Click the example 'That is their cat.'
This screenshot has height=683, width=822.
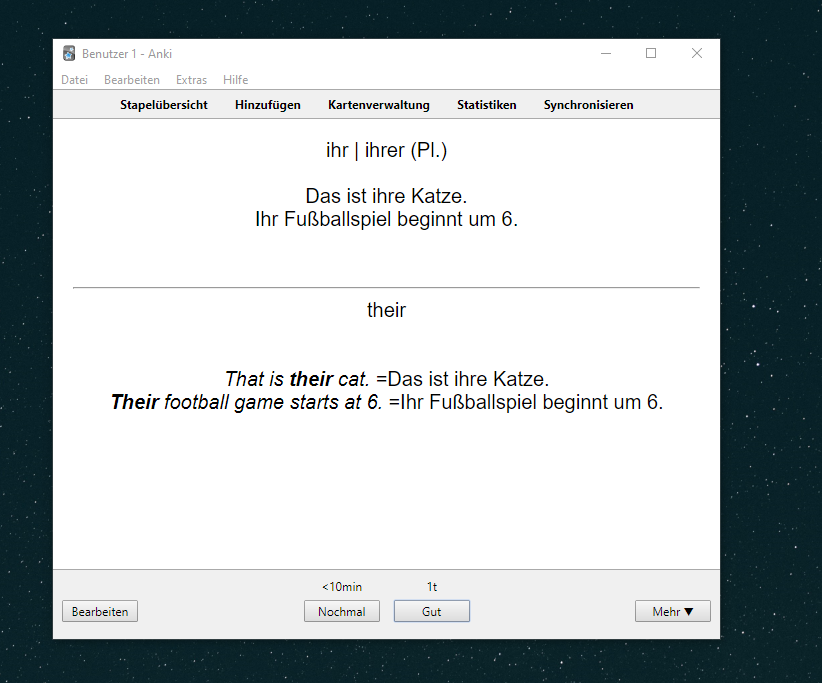pyautogui.click(x=297, y=379)
